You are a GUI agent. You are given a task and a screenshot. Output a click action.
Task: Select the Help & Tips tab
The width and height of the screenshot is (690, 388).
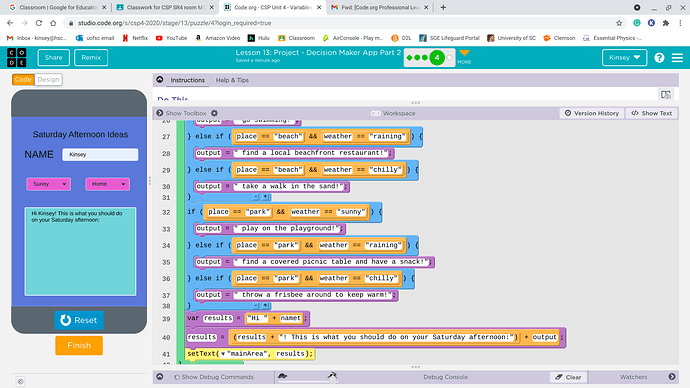point(232,80)
